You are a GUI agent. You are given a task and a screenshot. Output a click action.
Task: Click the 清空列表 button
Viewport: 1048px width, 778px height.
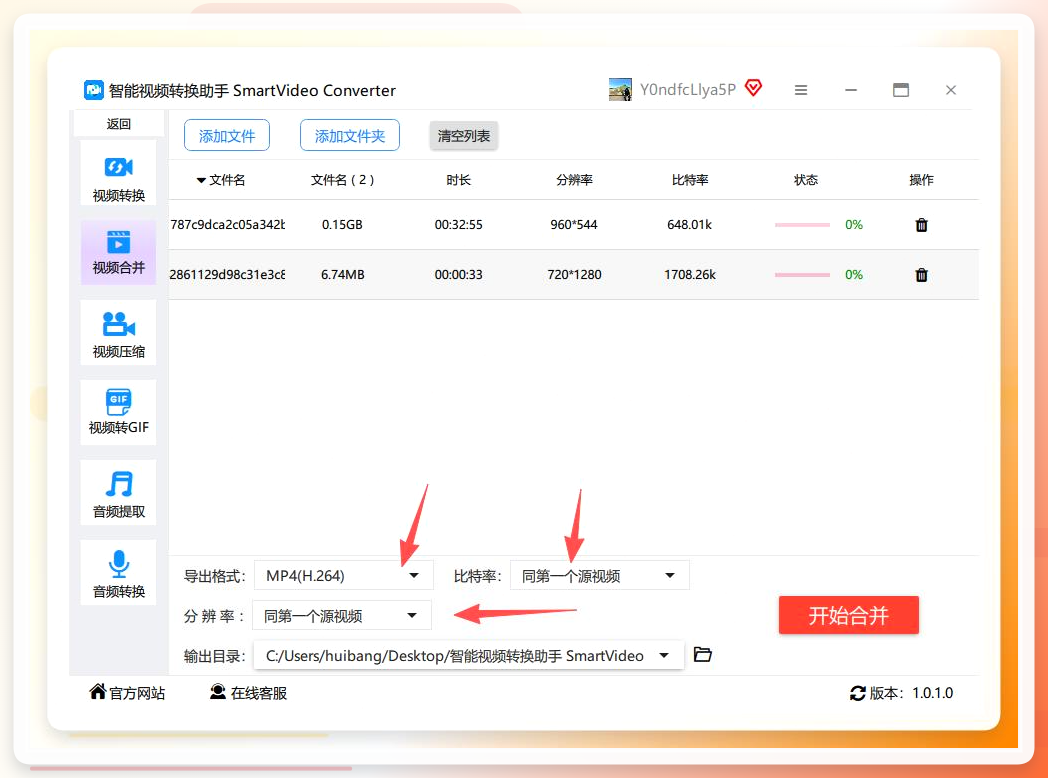(463, 136)
